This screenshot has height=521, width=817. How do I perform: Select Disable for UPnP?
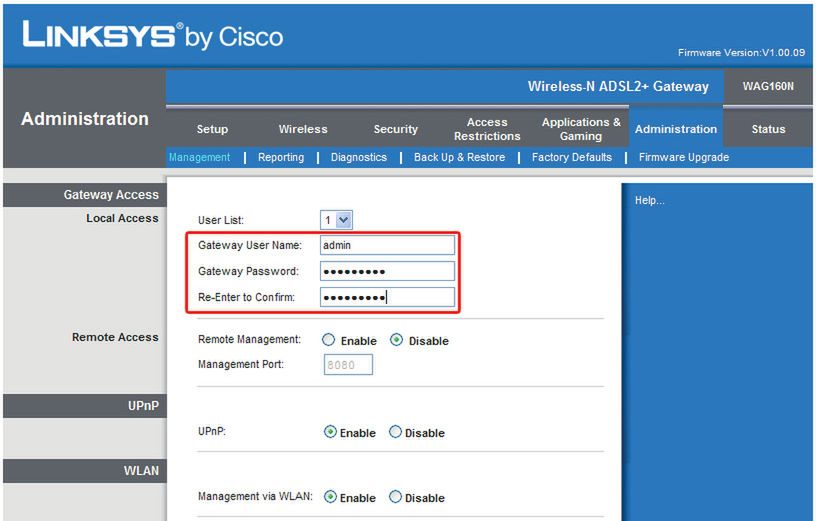[x=395, y=432]
